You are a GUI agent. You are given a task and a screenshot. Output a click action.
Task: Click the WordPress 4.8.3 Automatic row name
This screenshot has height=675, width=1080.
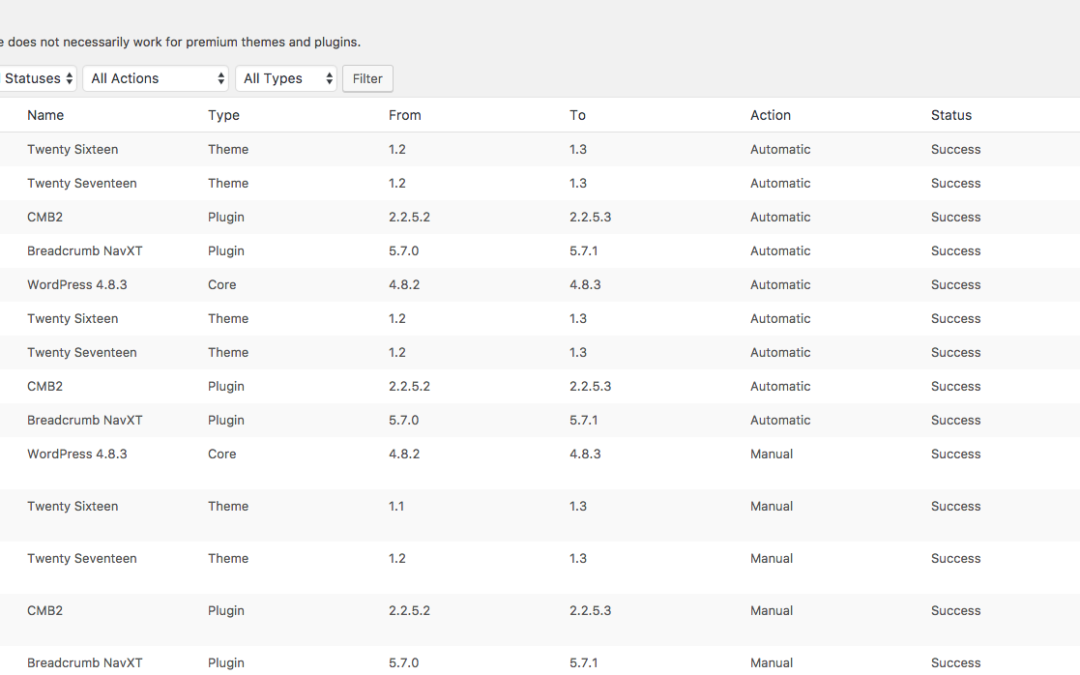77,284
